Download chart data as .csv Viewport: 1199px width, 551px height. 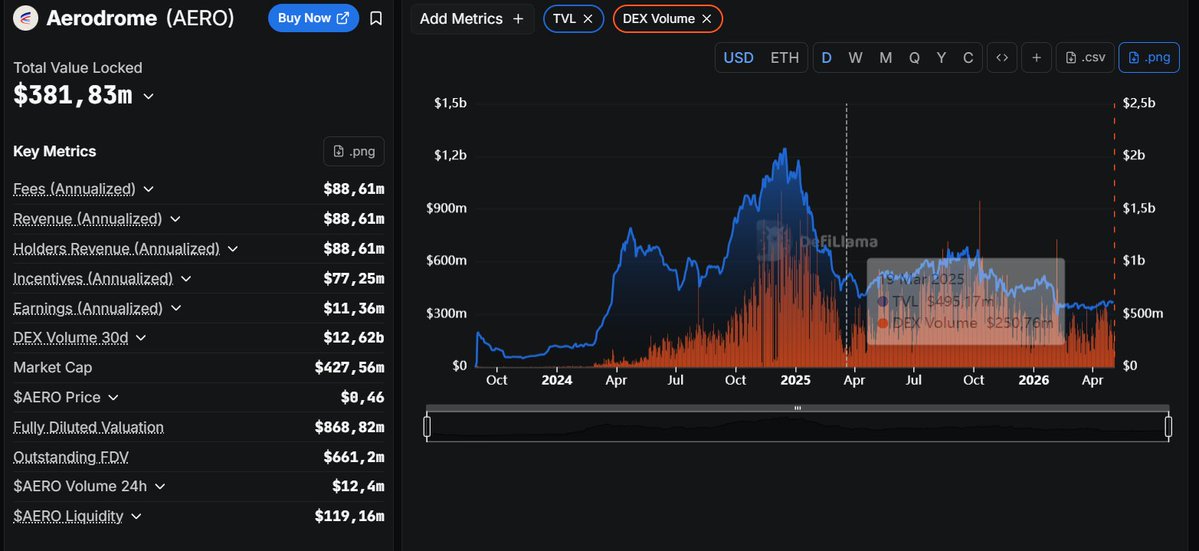pyautogui.click(x=1085, y=58)
